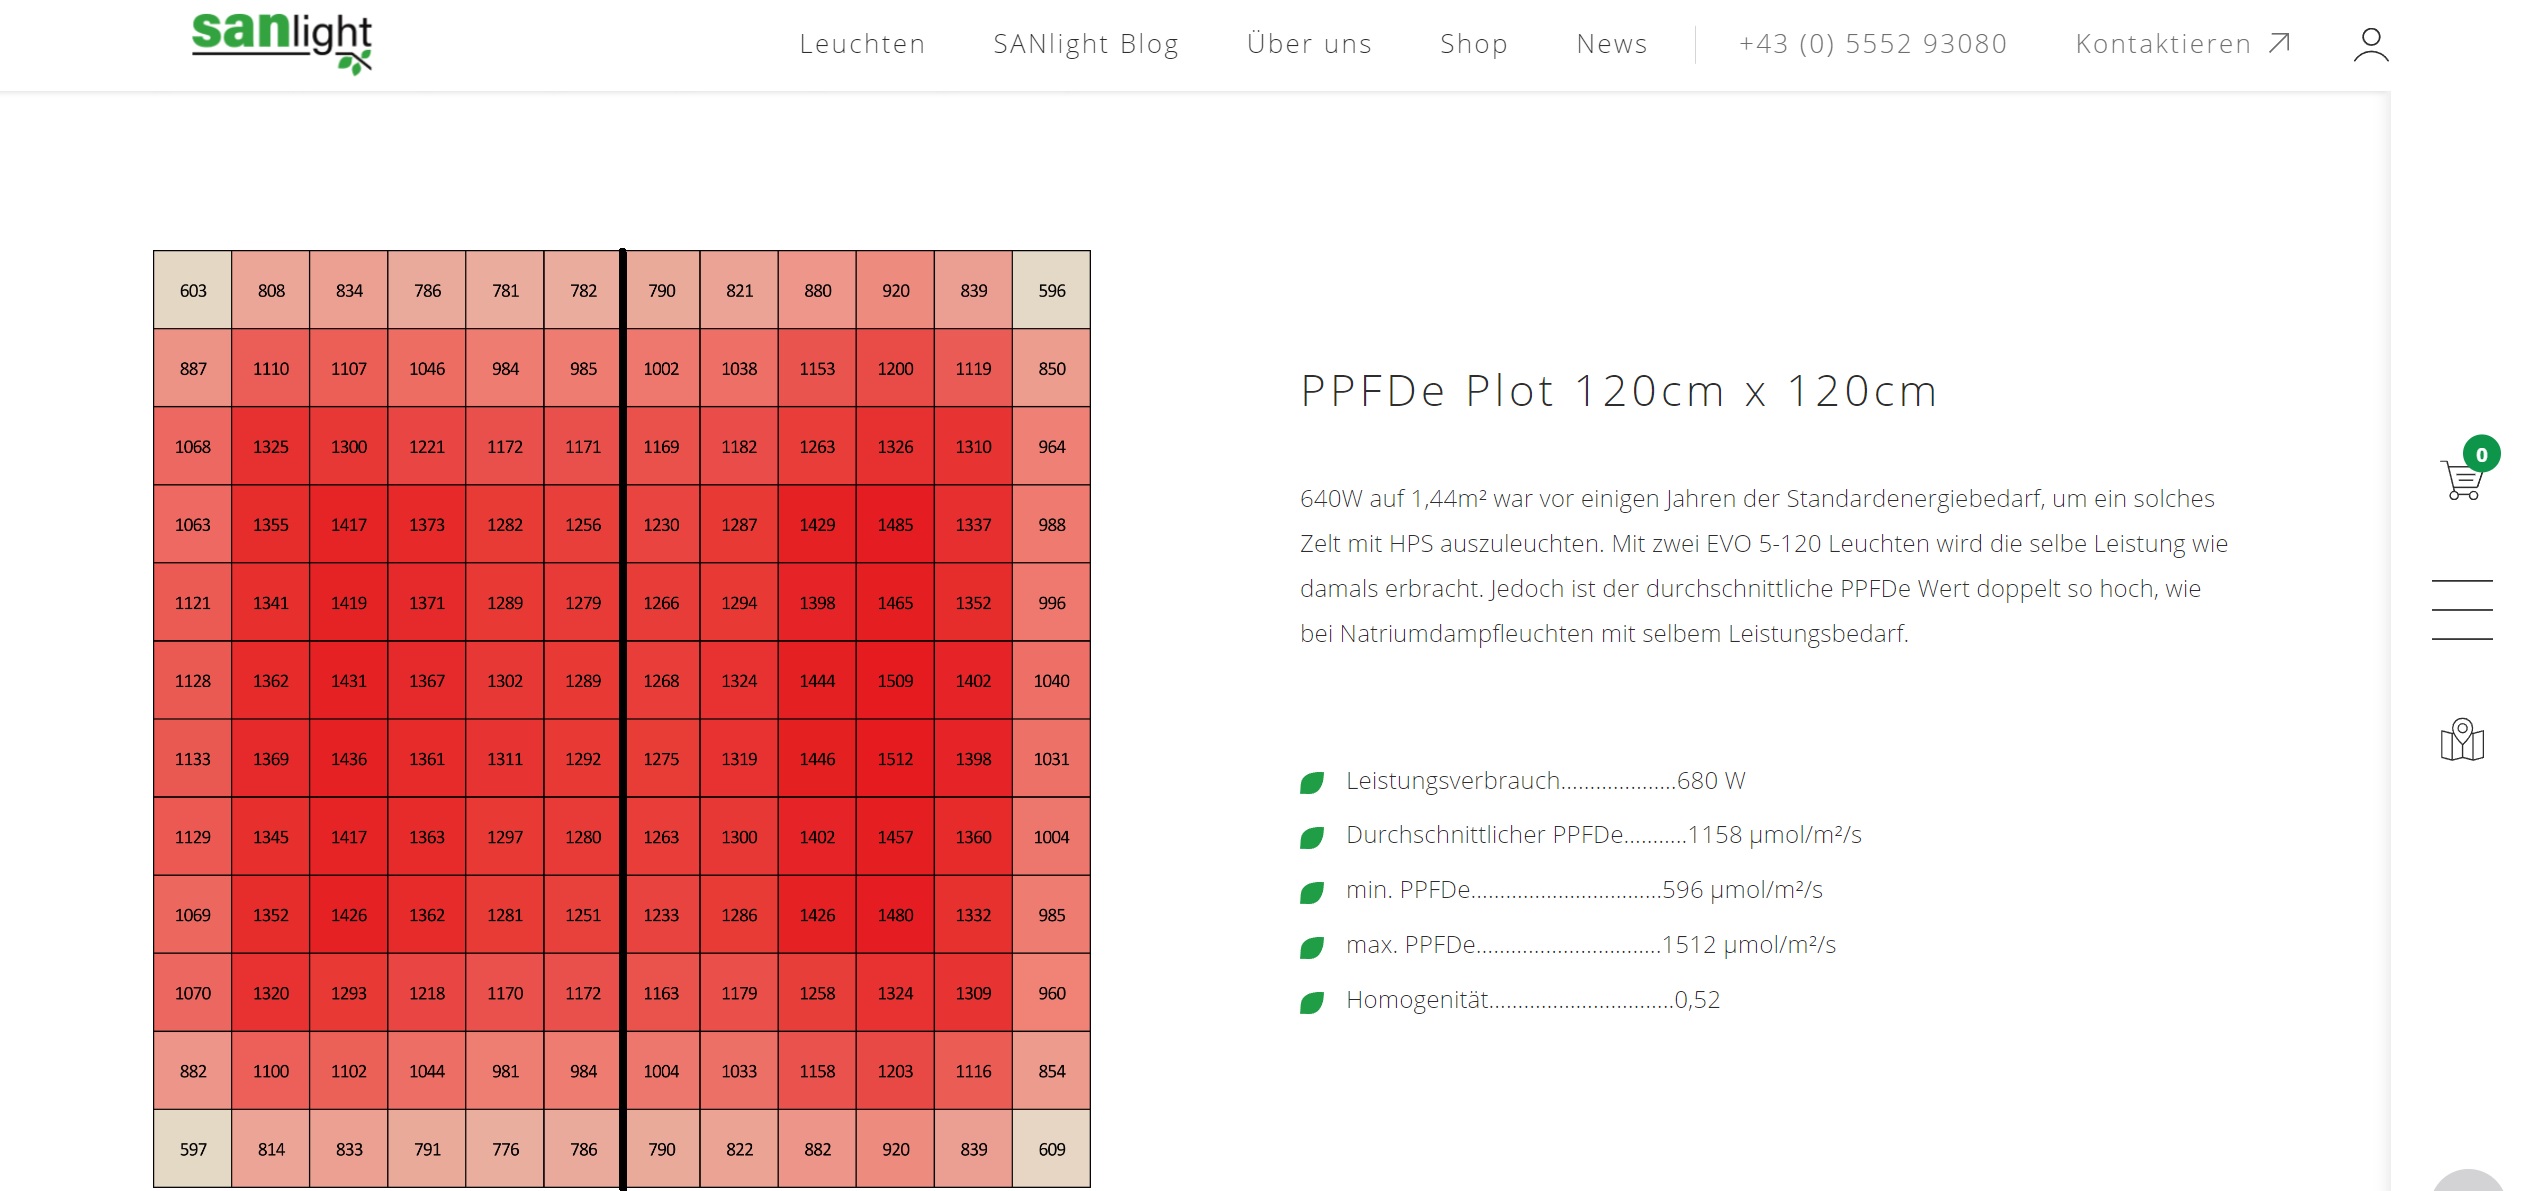Open the Über uns menu
The width and height of the screenshot is (2539, 1191).
click(1309, 44)
